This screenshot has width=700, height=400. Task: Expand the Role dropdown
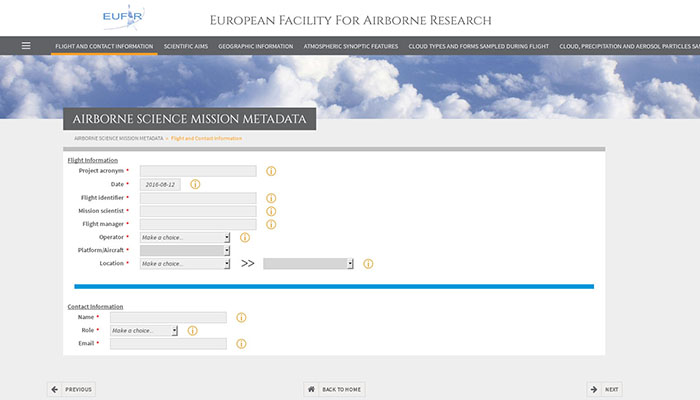pos(143,330)
